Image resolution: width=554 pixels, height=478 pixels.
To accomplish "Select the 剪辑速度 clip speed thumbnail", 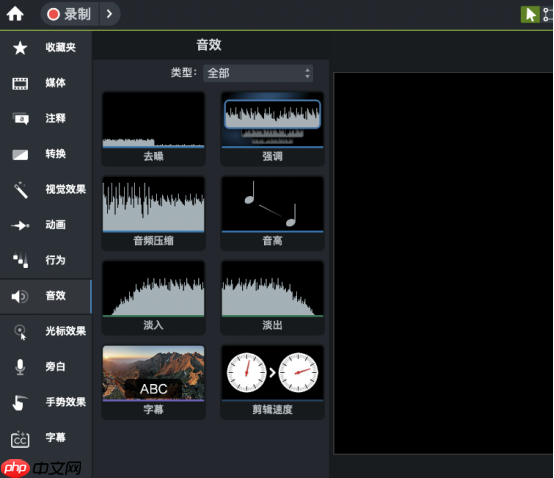I will pyautogui.click(x=272, y=374).
